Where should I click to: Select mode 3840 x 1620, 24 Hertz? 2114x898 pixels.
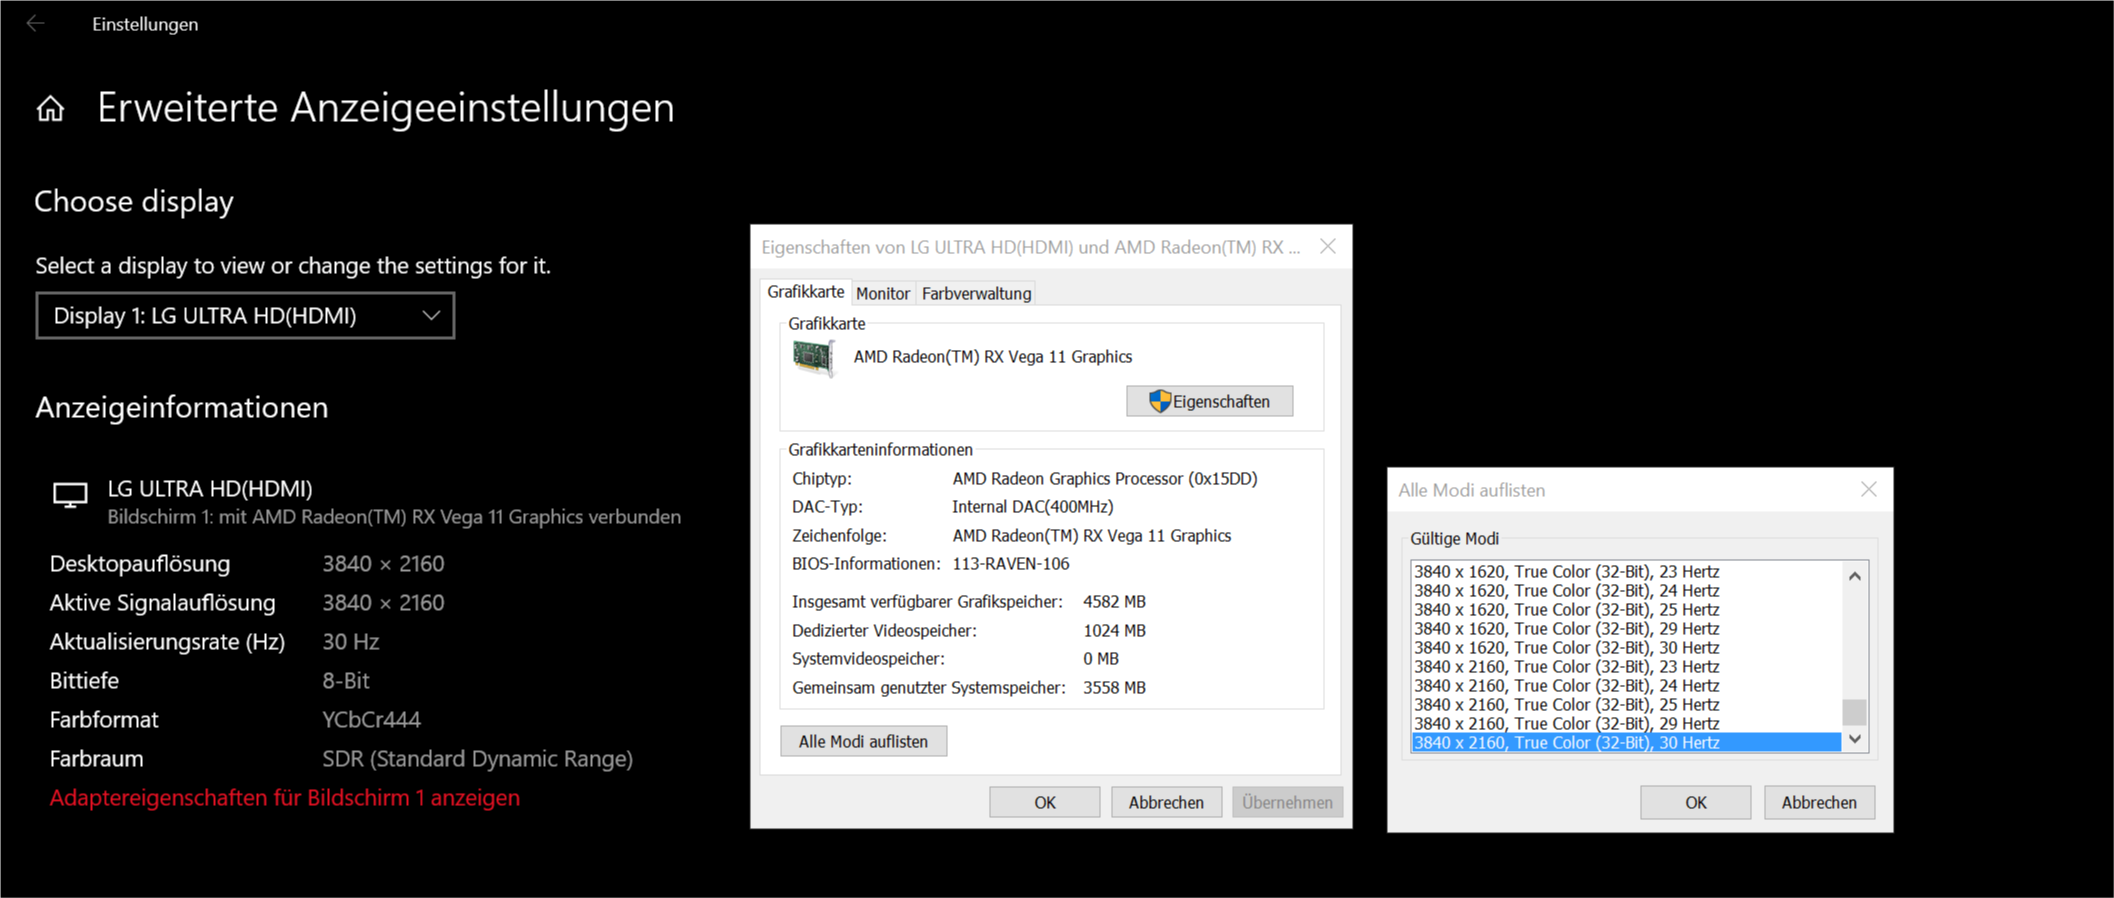click(x=1626, y=591)
